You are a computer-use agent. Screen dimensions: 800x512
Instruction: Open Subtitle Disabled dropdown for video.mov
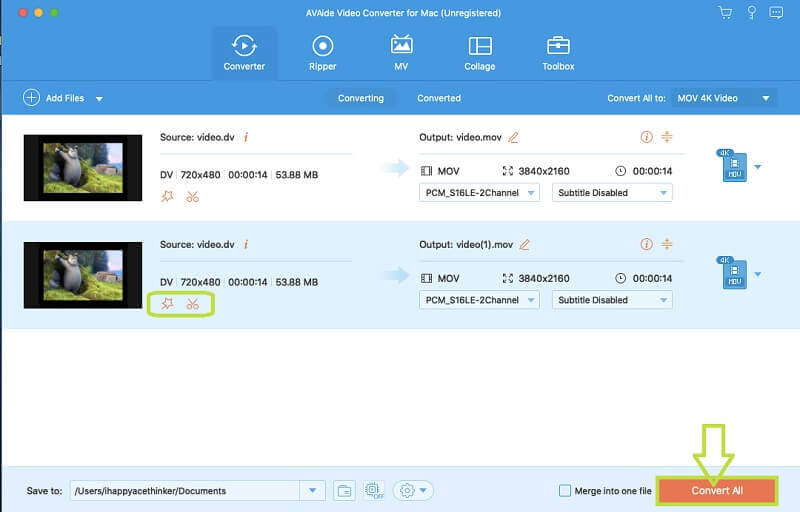(612, 193)
